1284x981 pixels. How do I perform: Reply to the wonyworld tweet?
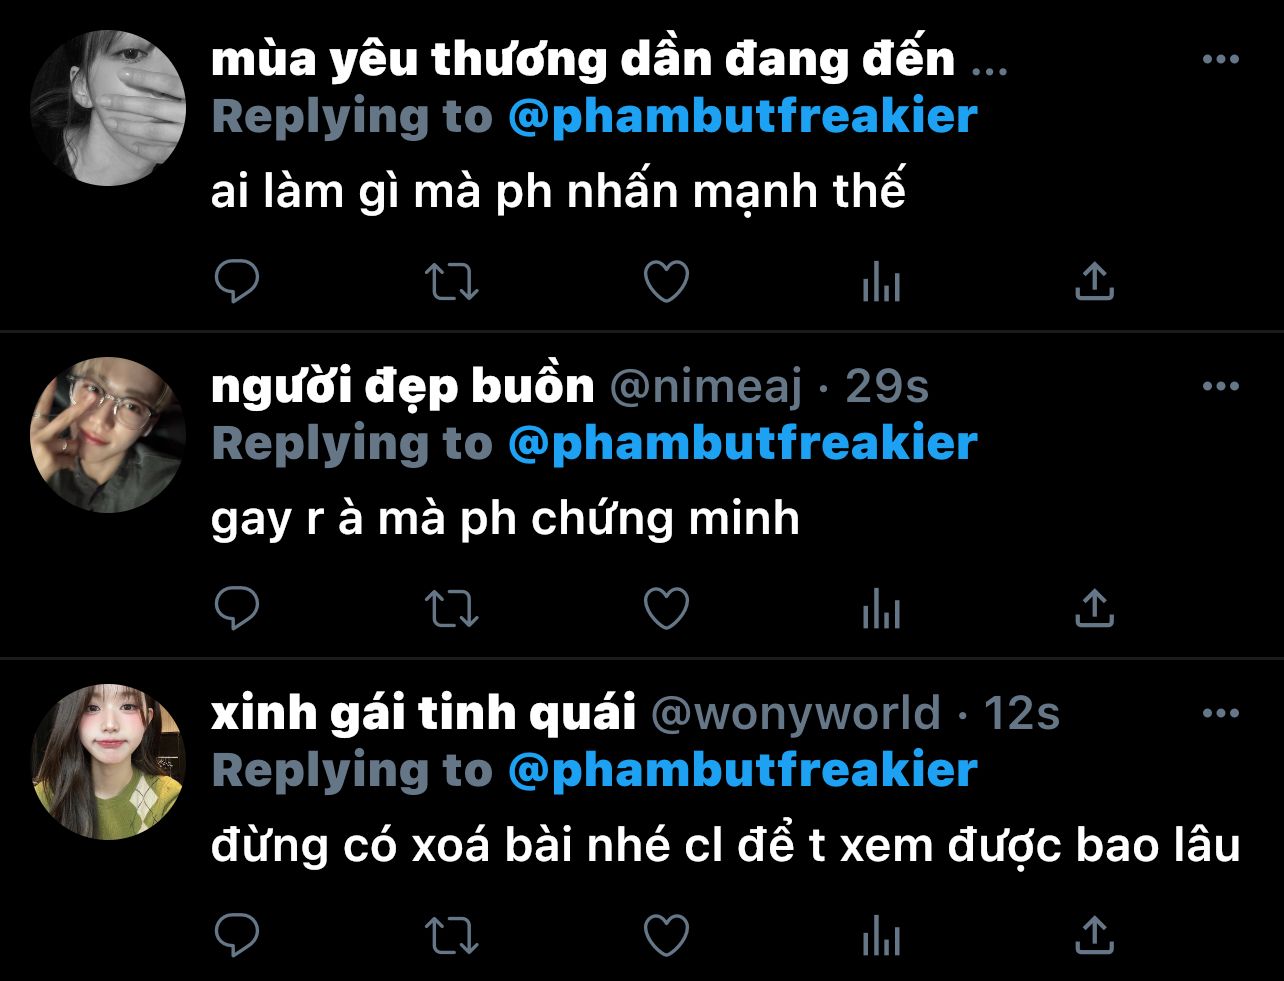pos(237,935)
